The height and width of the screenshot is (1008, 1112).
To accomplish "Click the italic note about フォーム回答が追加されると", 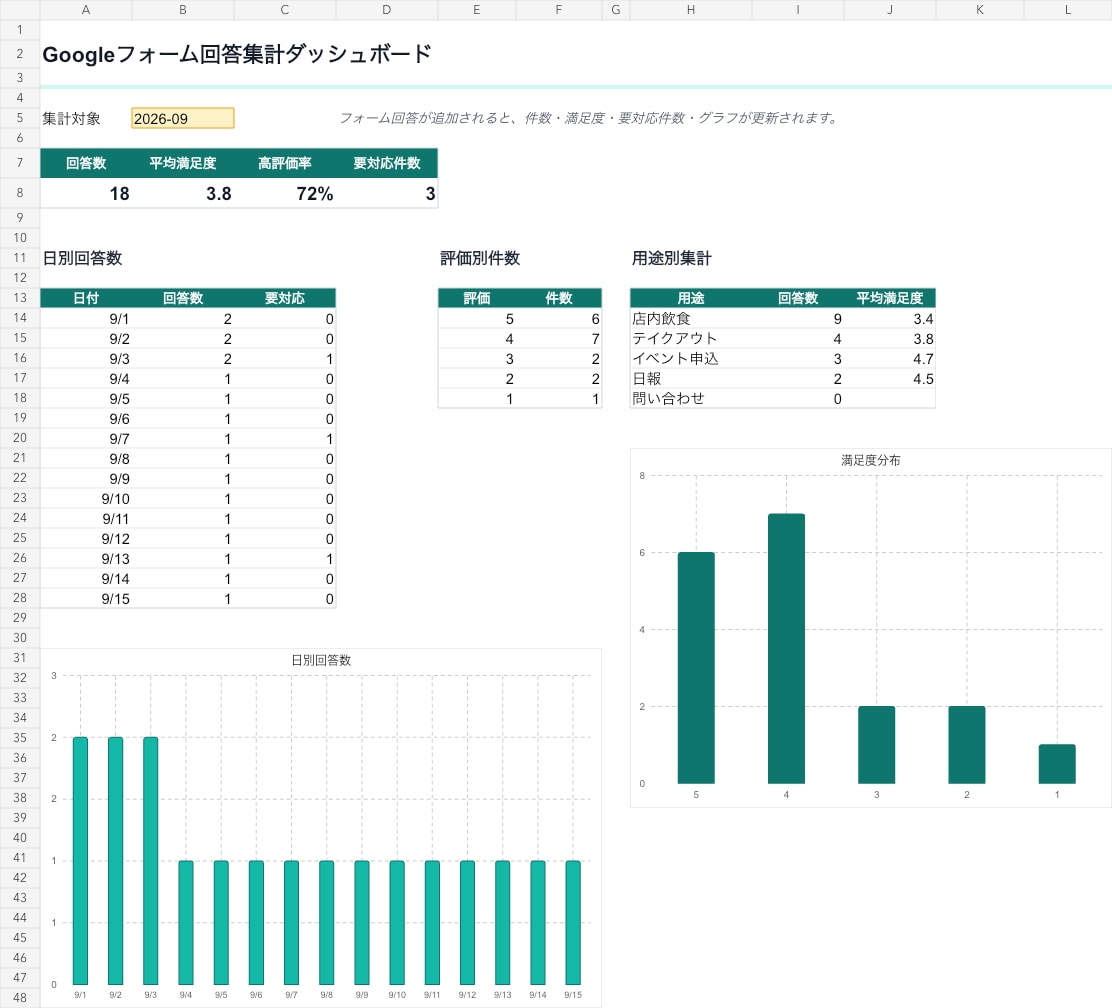I will click(x=589, y=118).
